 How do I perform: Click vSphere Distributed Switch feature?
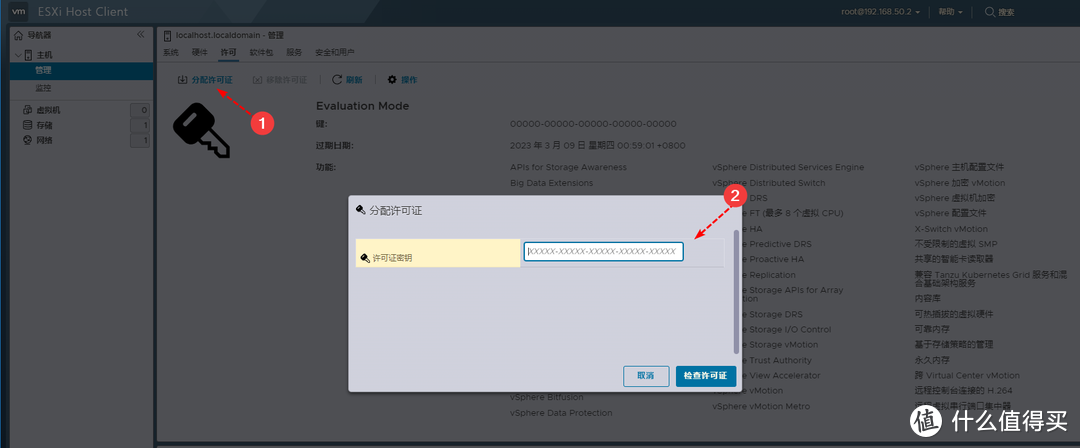pyautogui.click(x=768, y=183)
